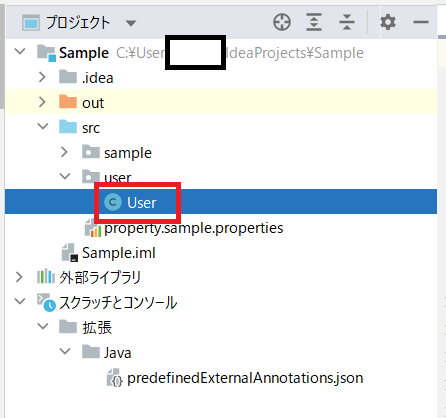This screenshot has width=446, height=418.
Task: Select the 外部ライブラリ node
Action: pos(100,277)
